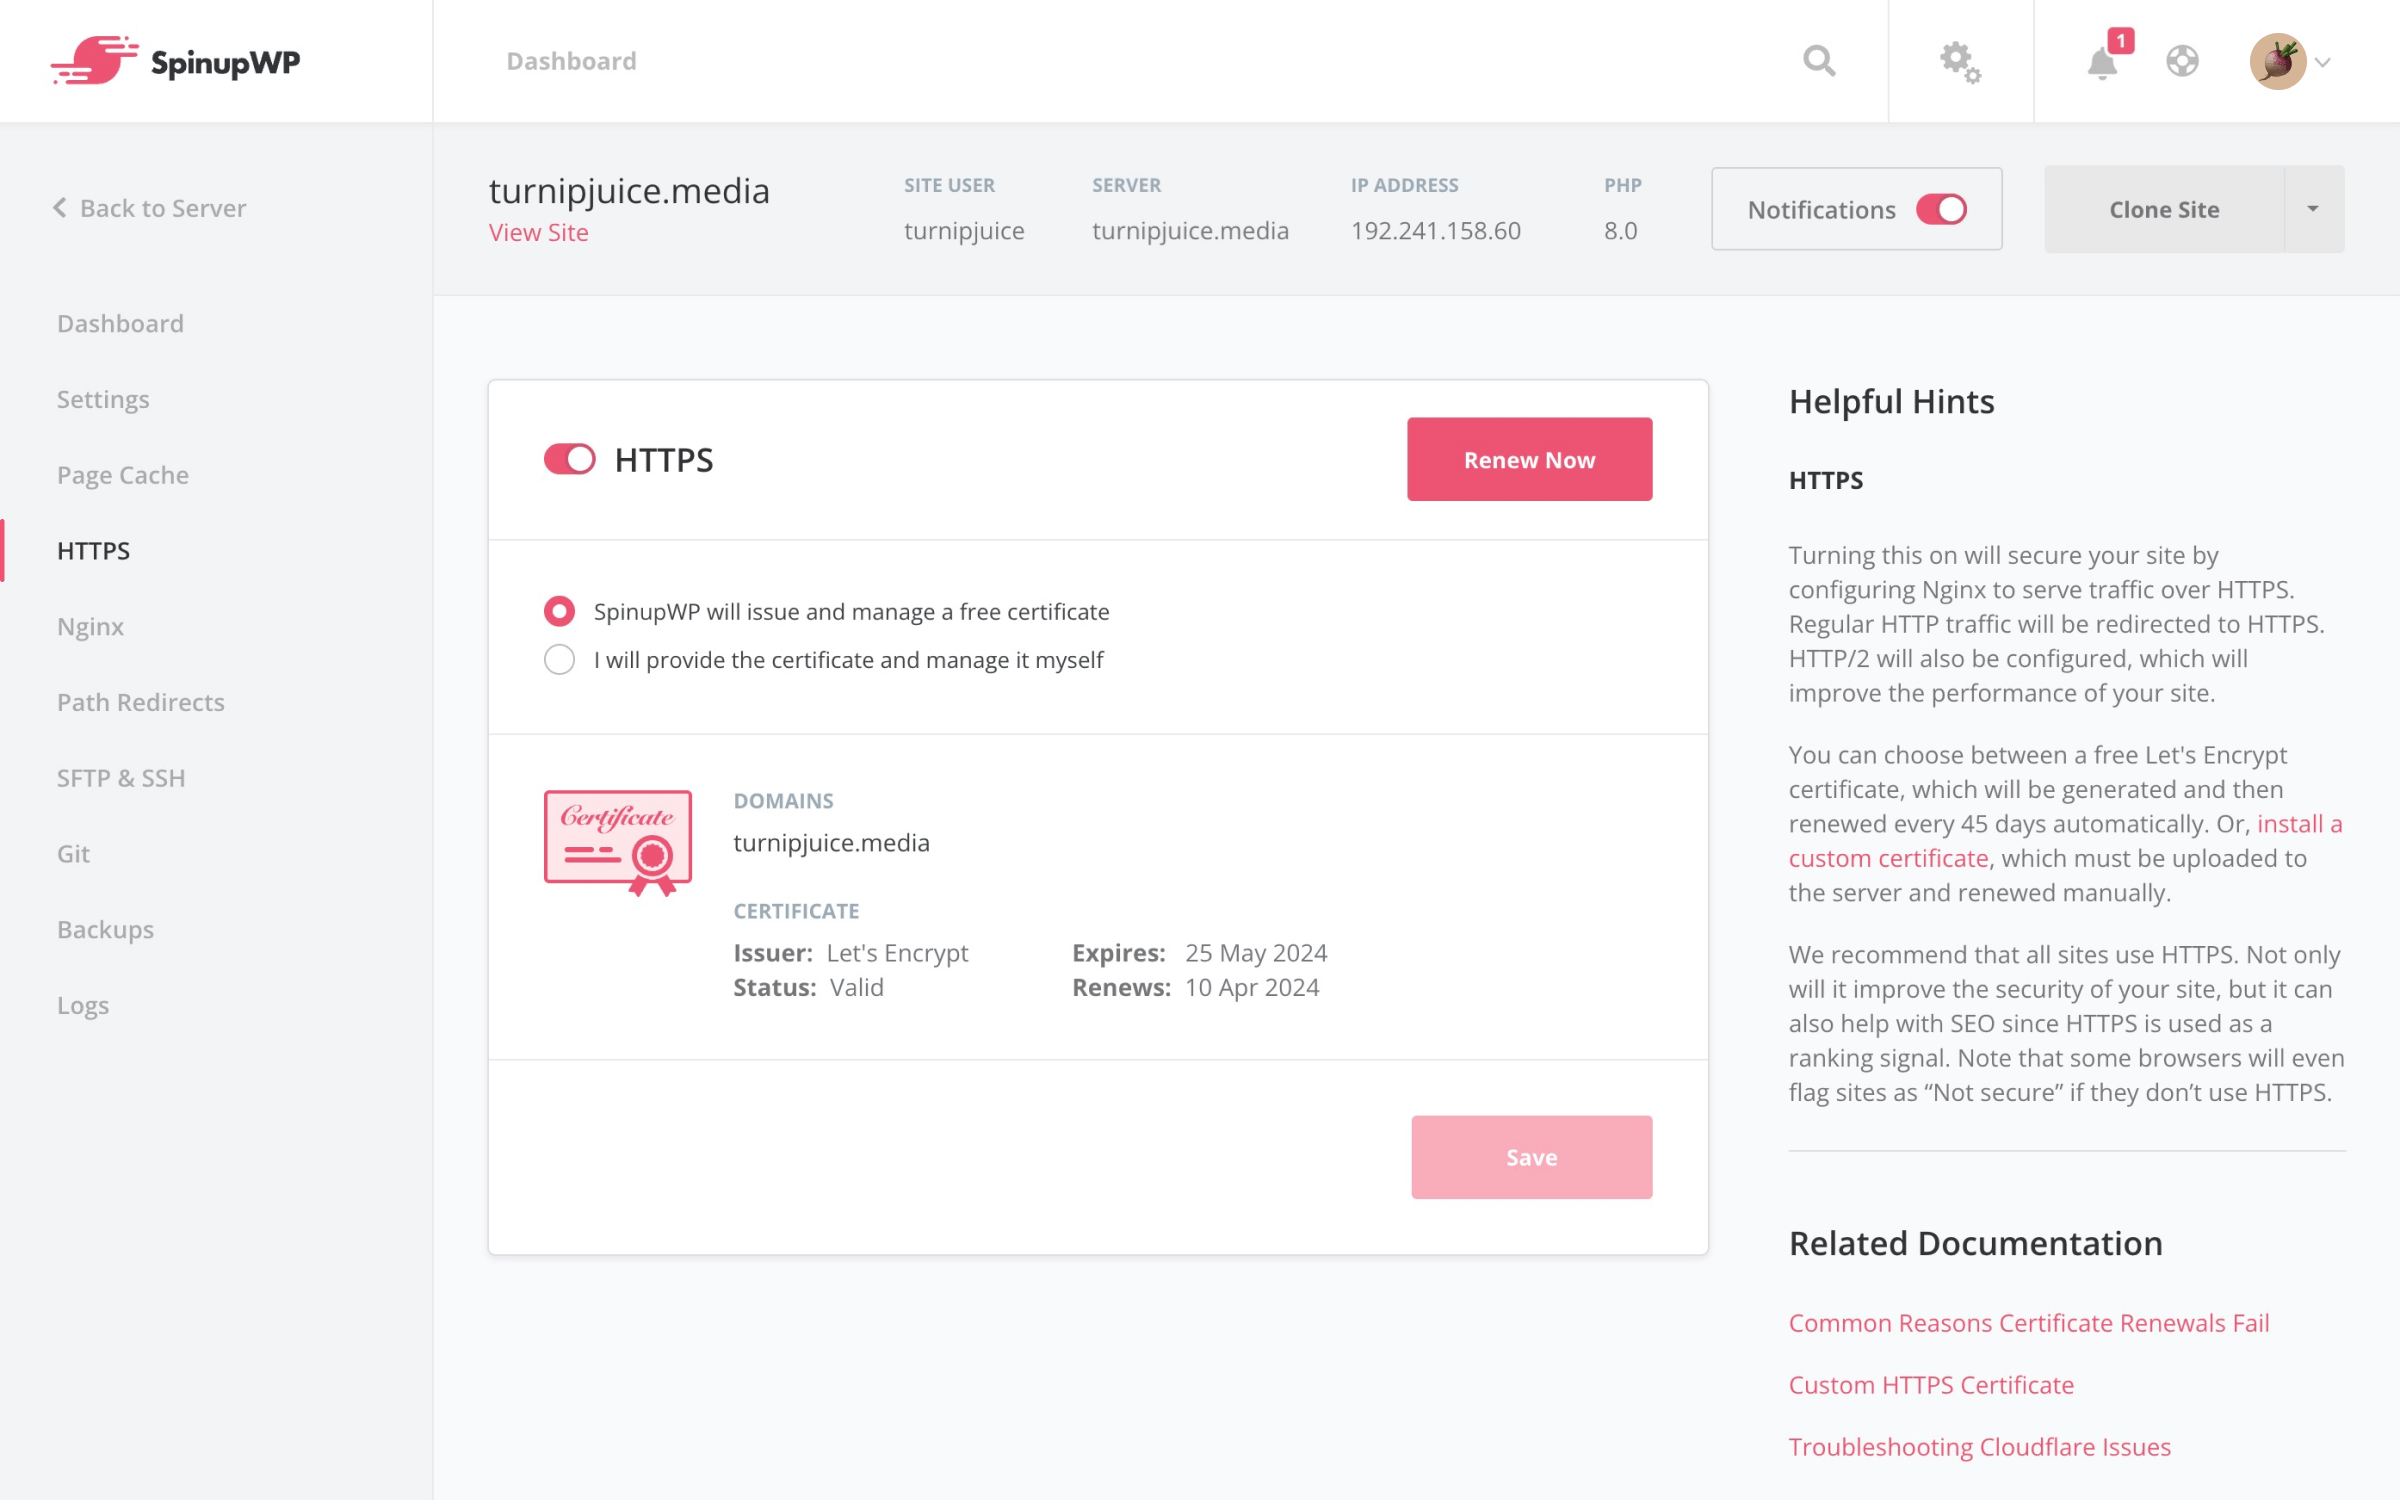
Task: Click the site user turnipjuice value
Action: tap(964, 230)
